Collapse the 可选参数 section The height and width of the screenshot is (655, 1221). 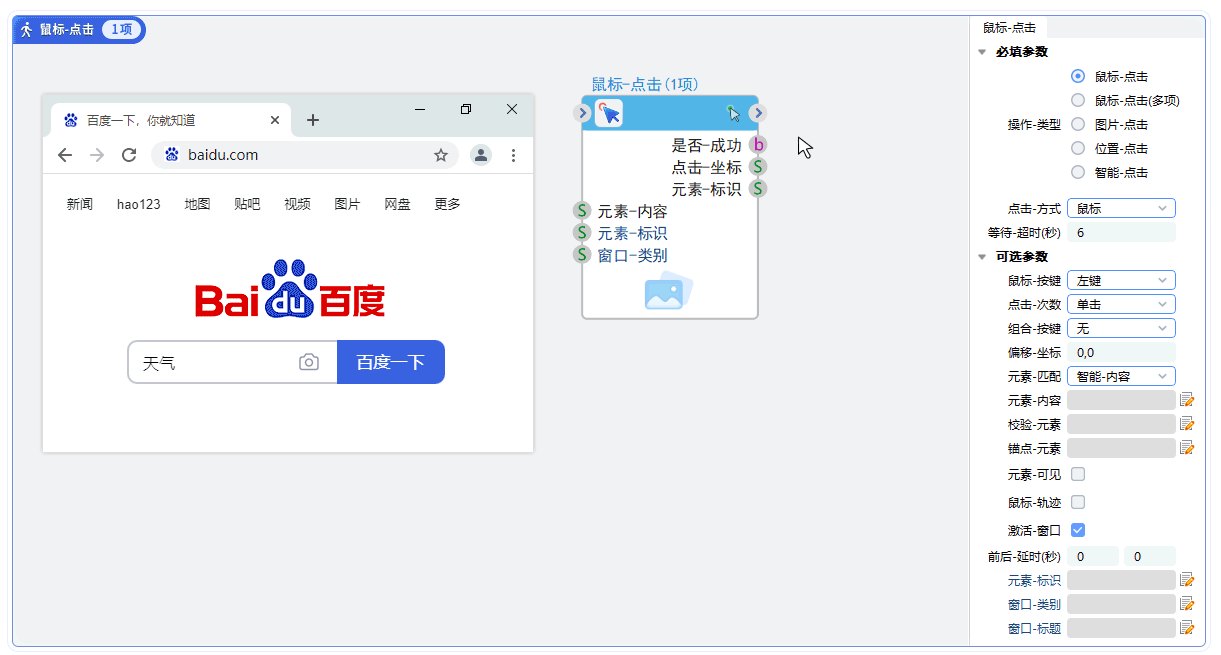[982, 255]
